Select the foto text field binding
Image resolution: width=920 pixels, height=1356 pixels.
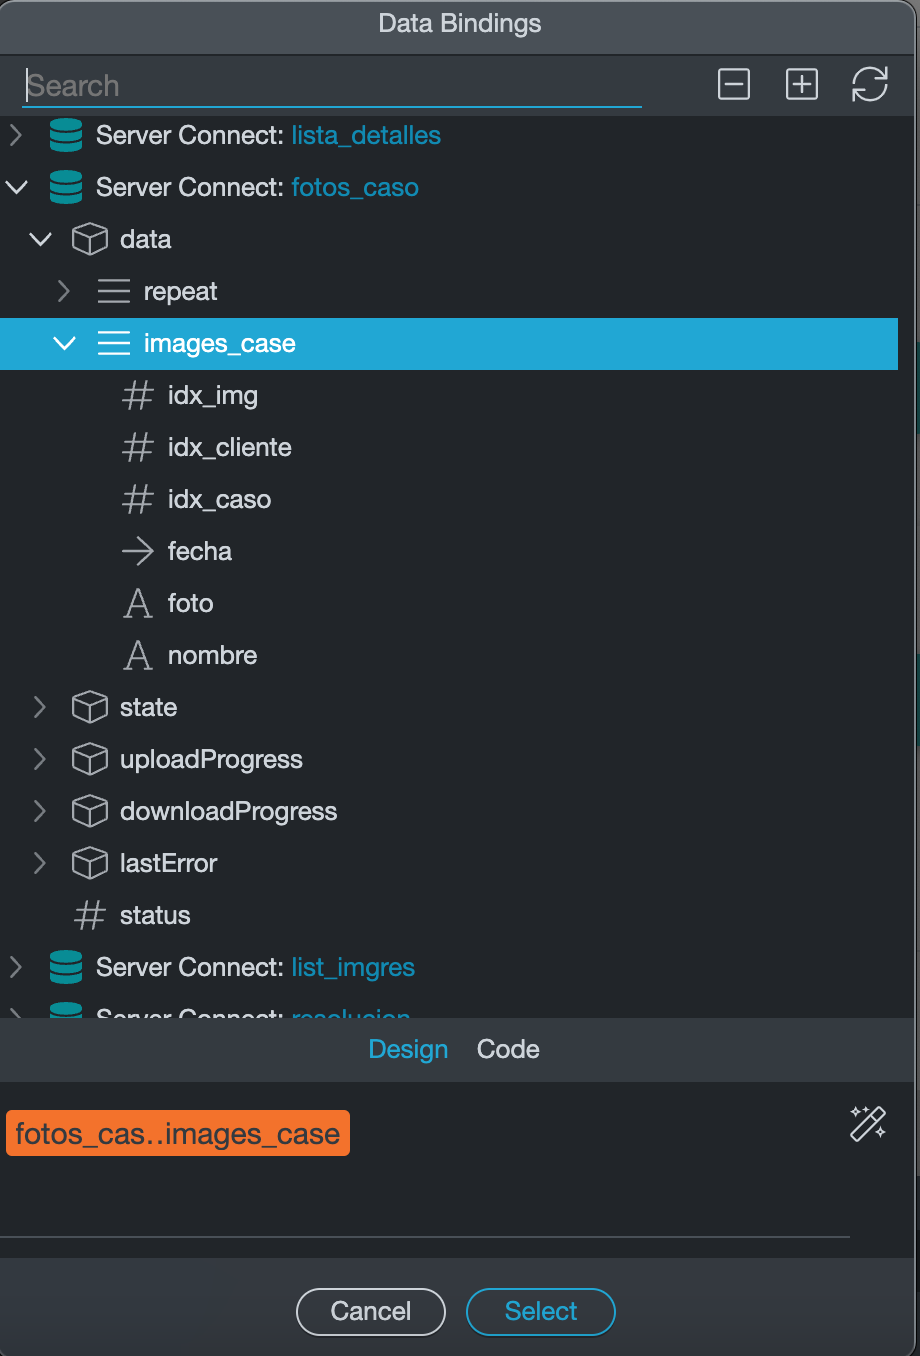tap(190, 603)
